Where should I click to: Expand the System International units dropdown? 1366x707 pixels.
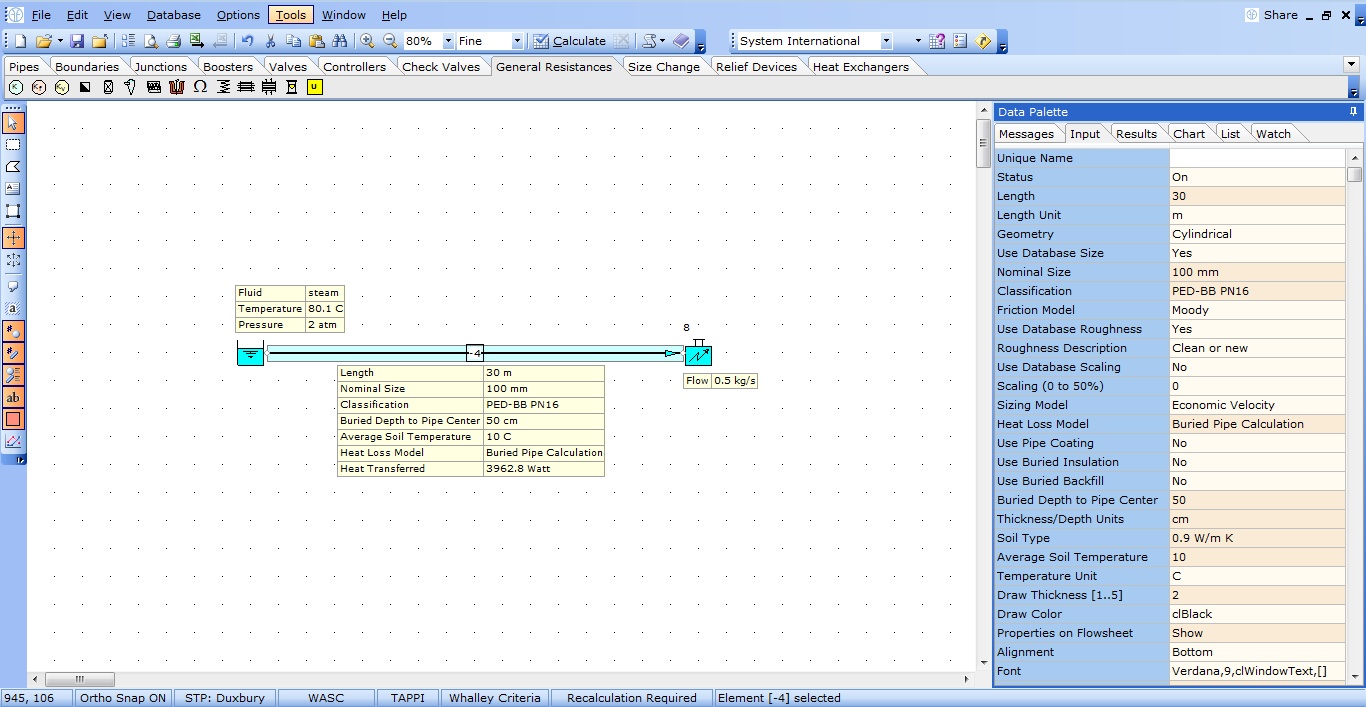pos(886,41)
